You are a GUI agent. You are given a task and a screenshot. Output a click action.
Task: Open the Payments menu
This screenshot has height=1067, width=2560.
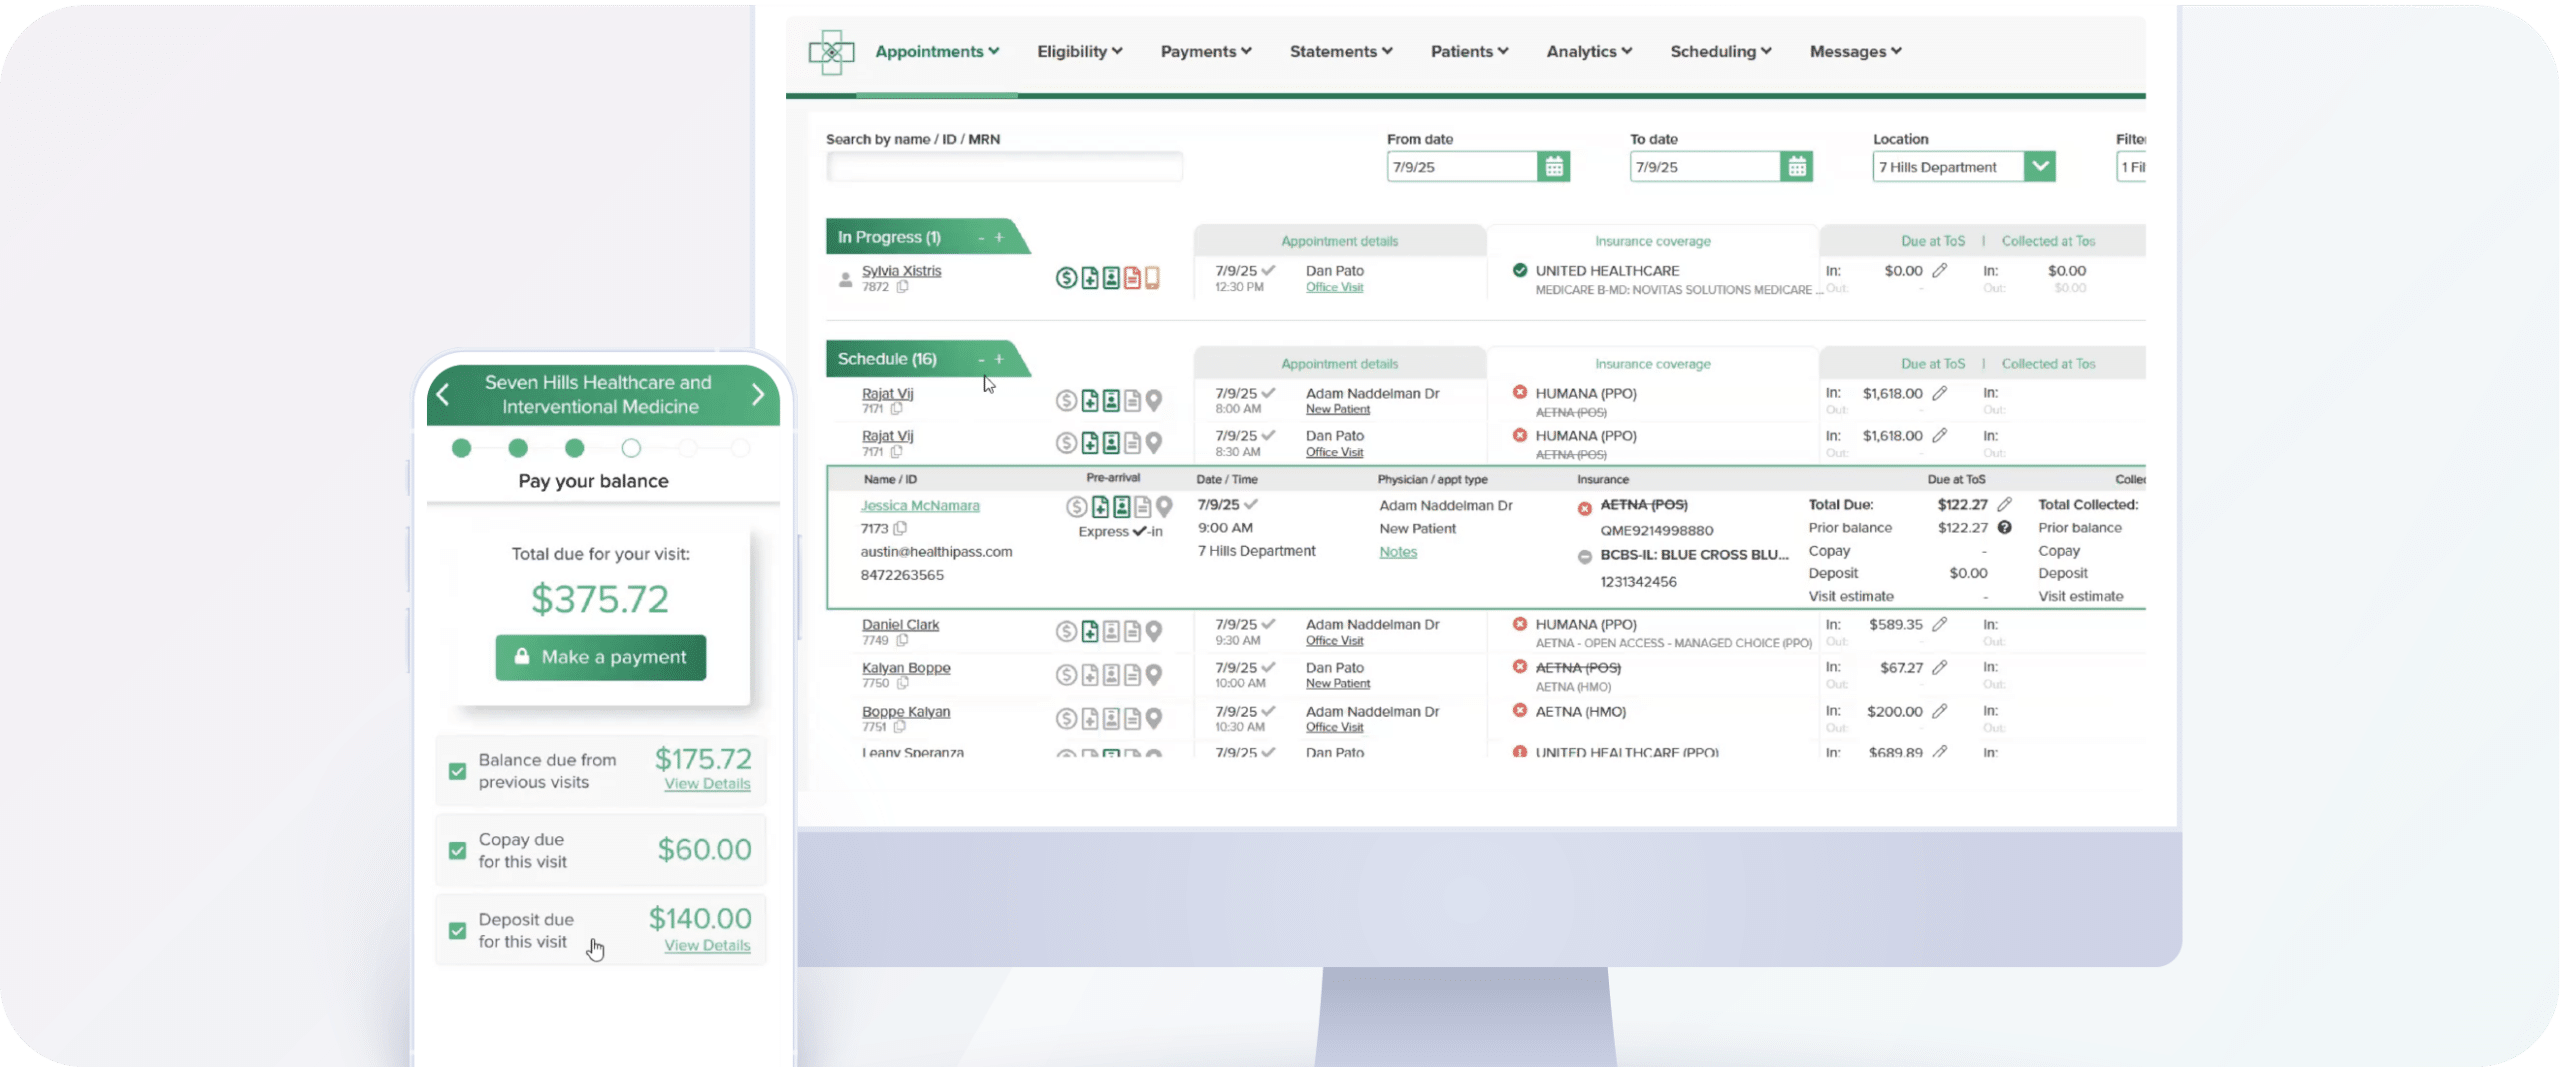[1205, 52]
